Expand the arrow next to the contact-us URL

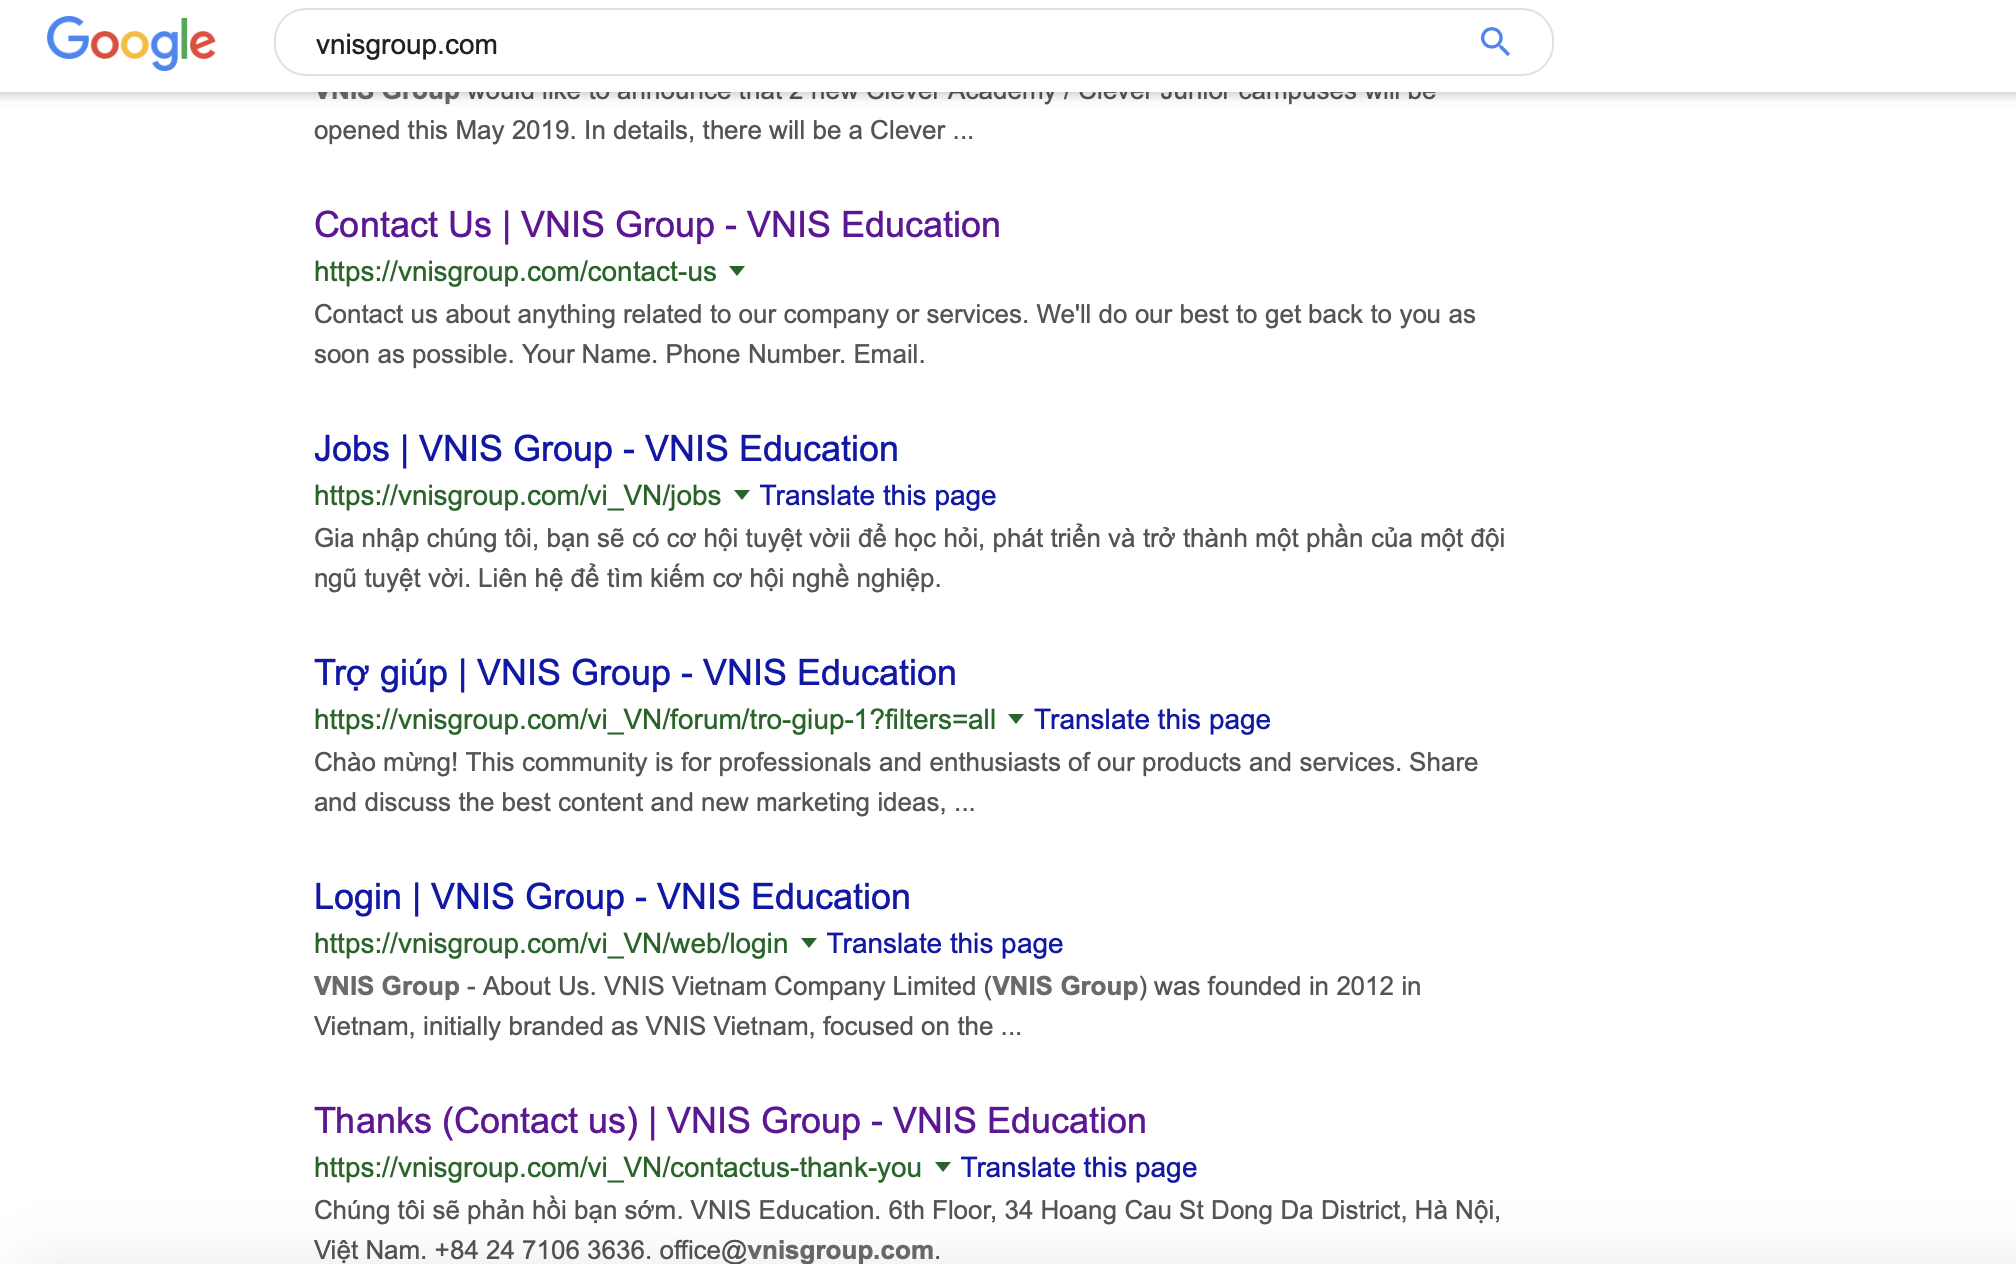coord(737,271)
